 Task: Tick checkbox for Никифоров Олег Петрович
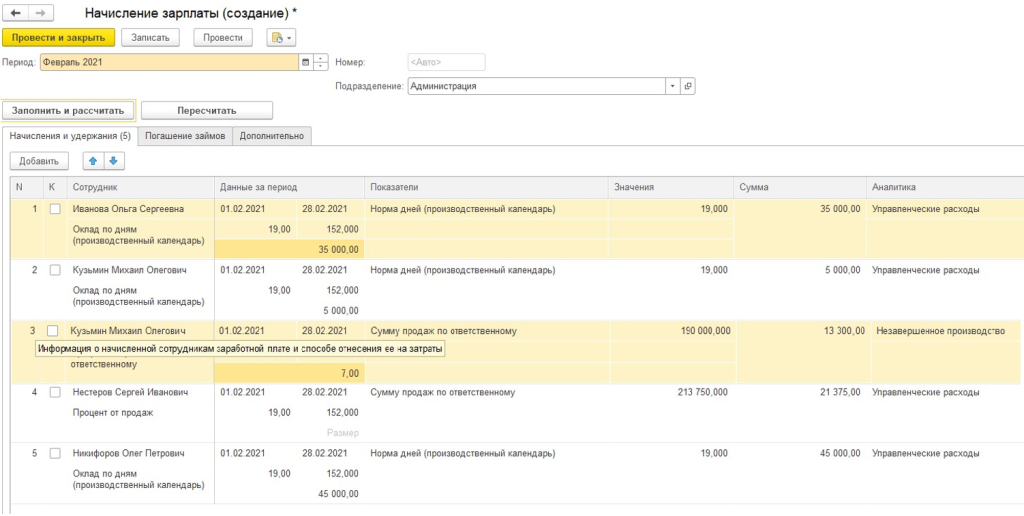tap(55, 453)
